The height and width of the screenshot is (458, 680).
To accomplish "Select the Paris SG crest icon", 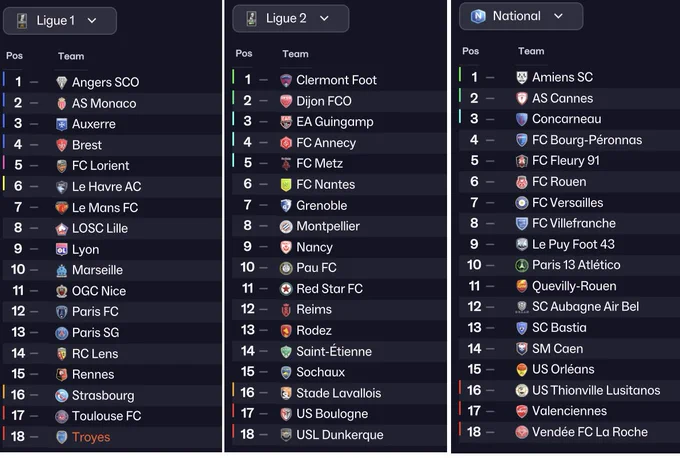I will point(62,333).
